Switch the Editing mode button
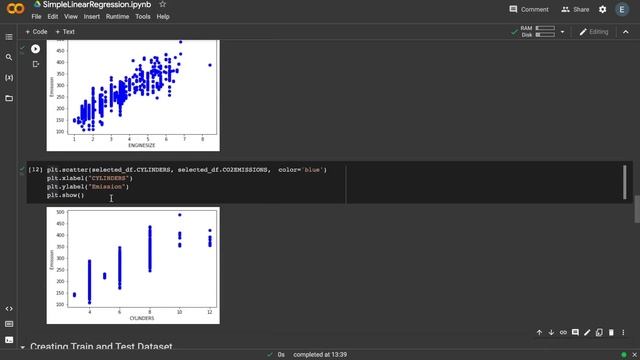 [594, 32]
